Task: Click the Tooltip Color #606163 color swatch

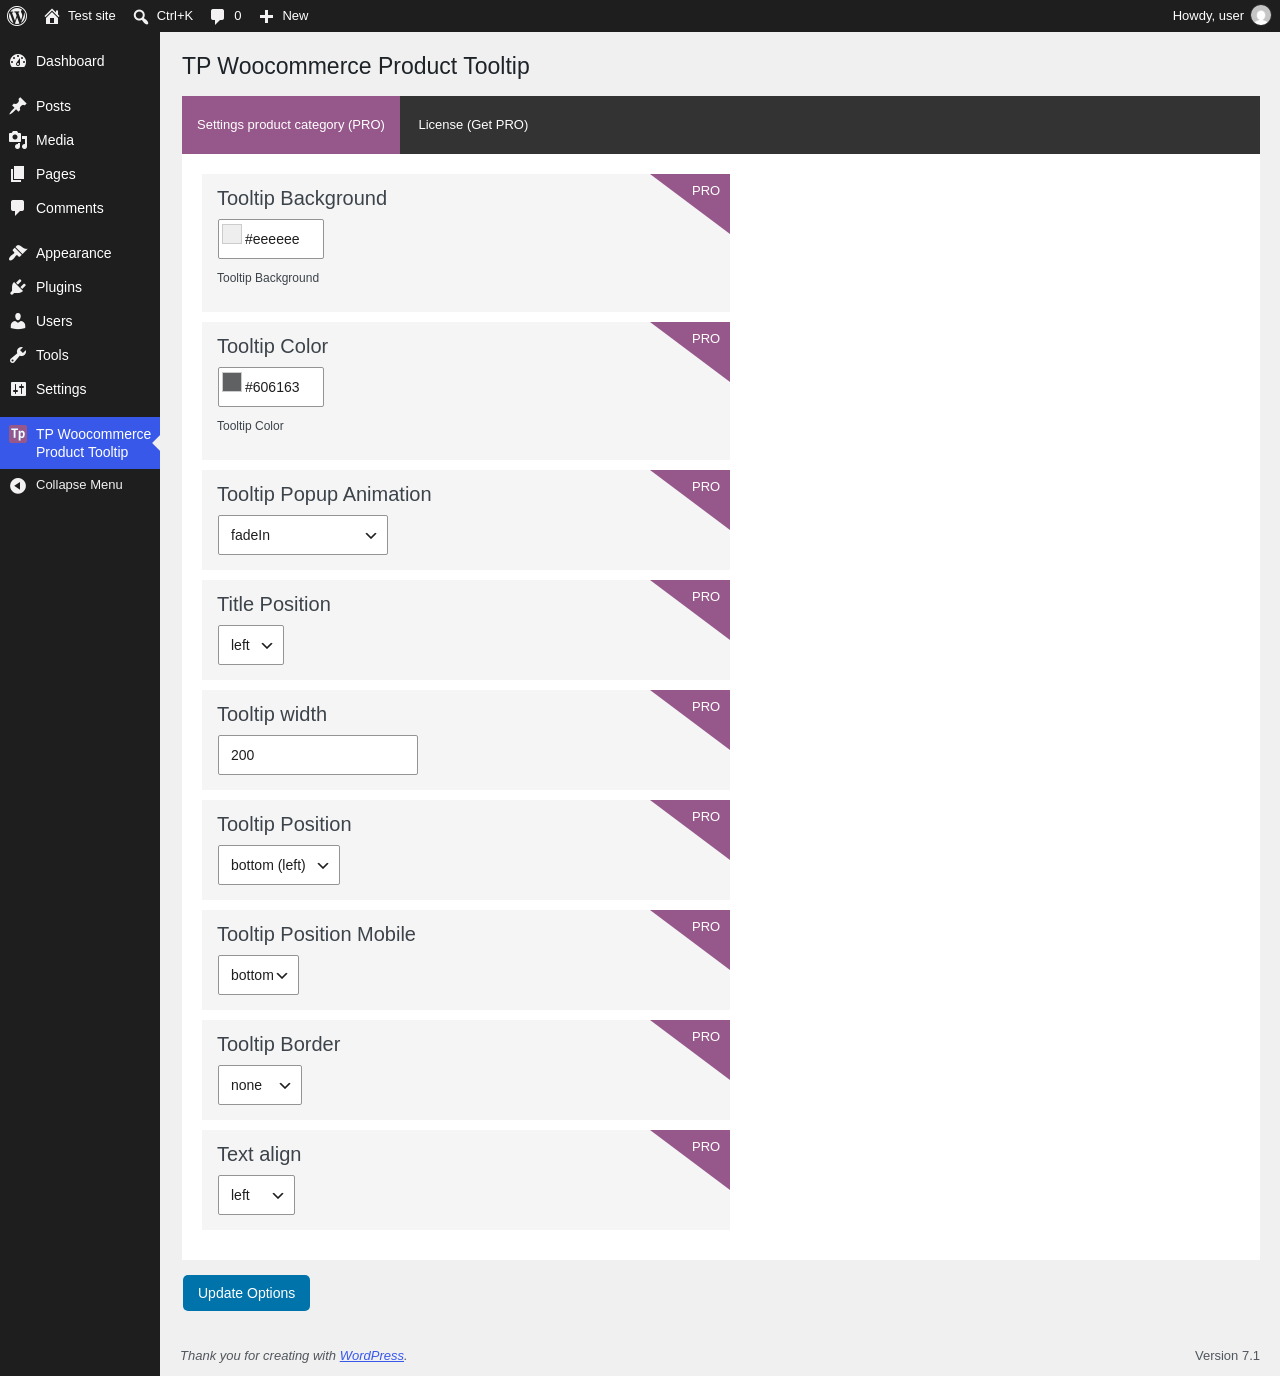Action: tap(232, 382)
